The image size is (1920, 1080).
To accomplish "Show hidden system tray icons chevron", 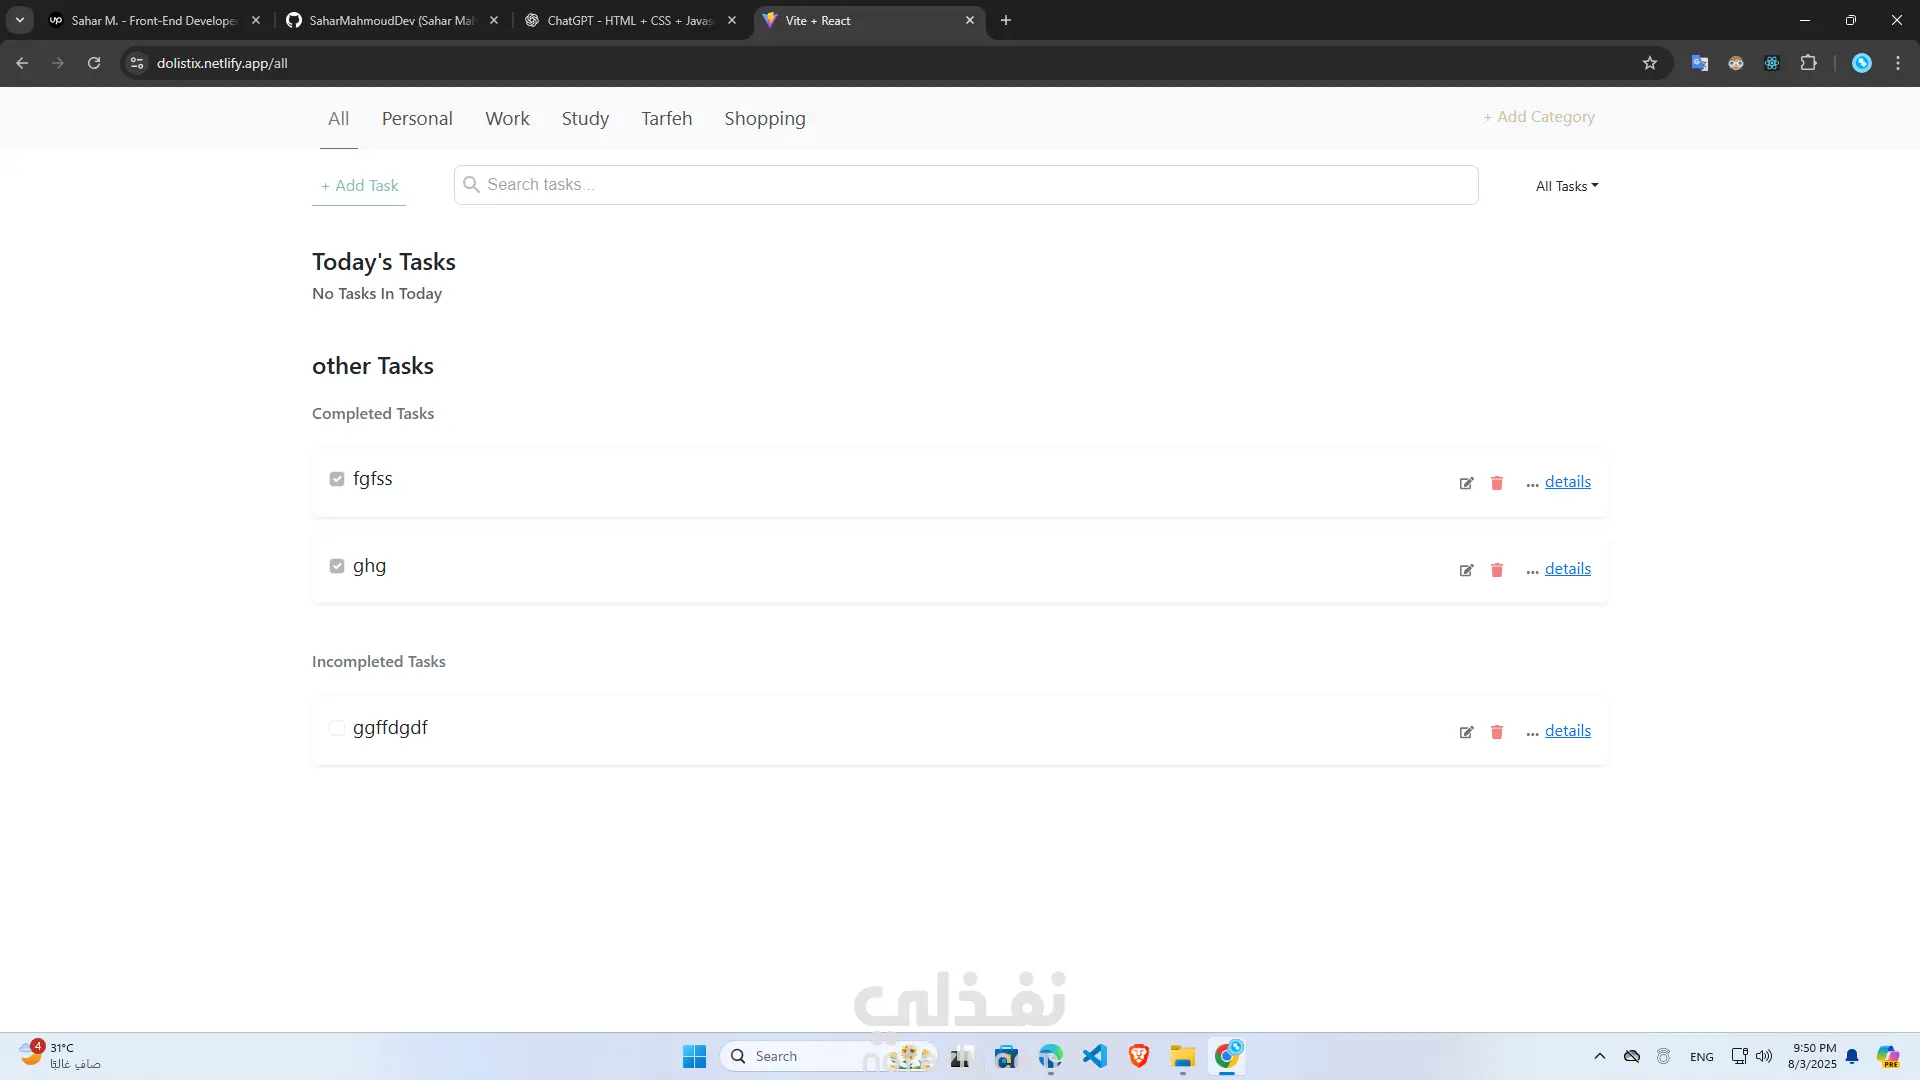I will click(x=1600, y=1056).
